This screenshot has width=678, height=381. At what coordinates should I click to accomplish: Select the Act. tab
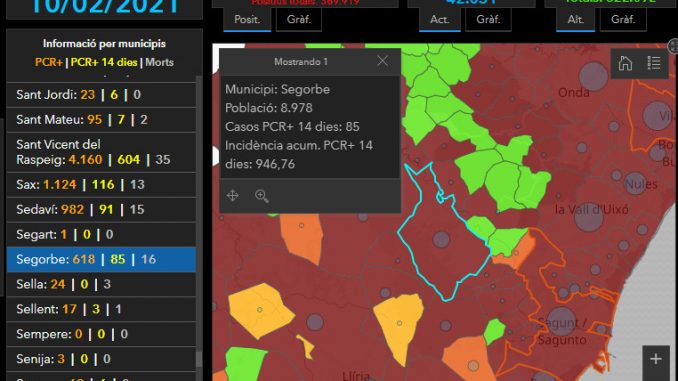point(439,19)
